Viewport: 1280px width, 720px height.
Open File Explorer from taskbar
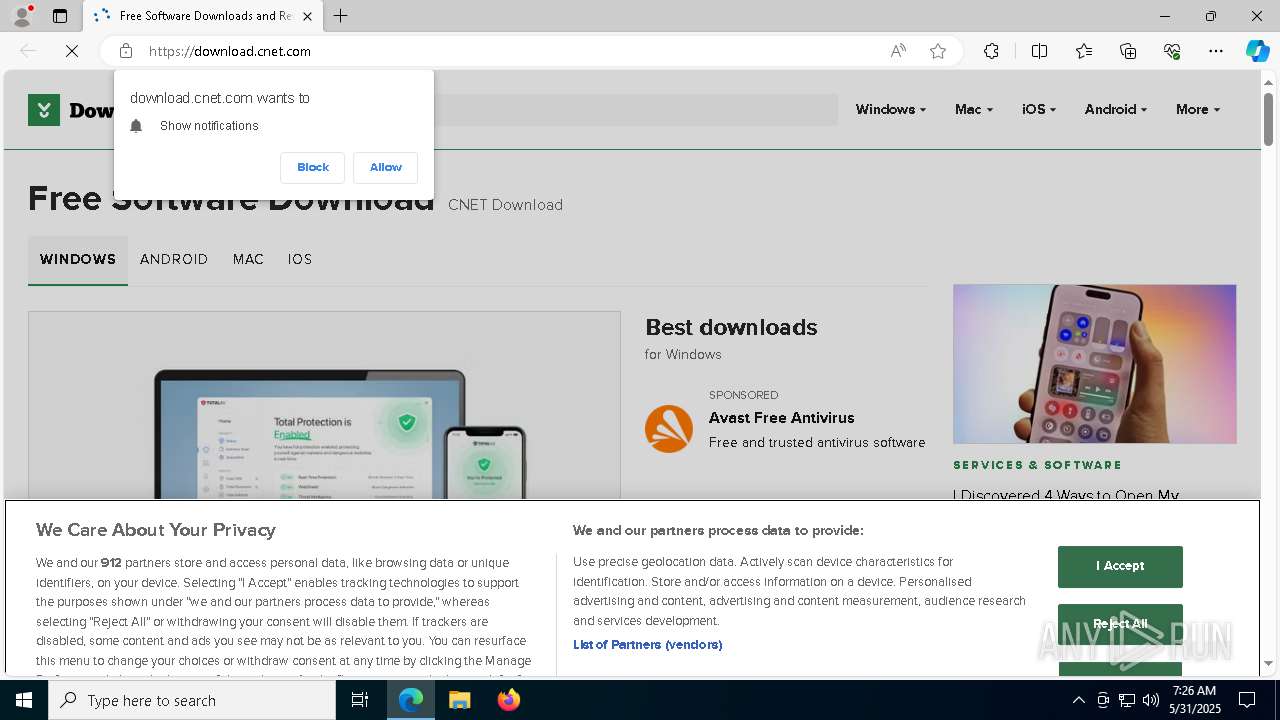[459, 700]
